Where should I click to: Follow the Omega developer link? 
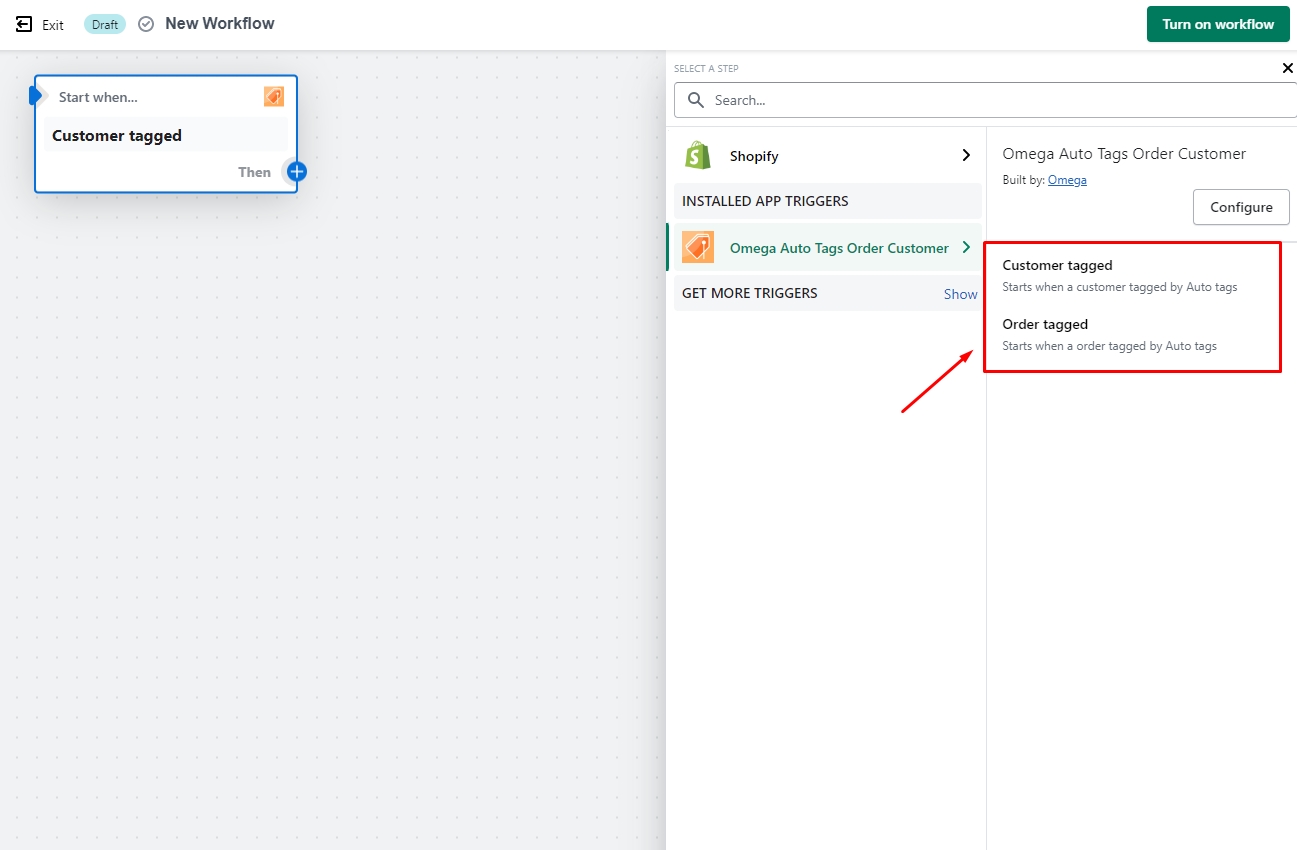(1067, 180)
